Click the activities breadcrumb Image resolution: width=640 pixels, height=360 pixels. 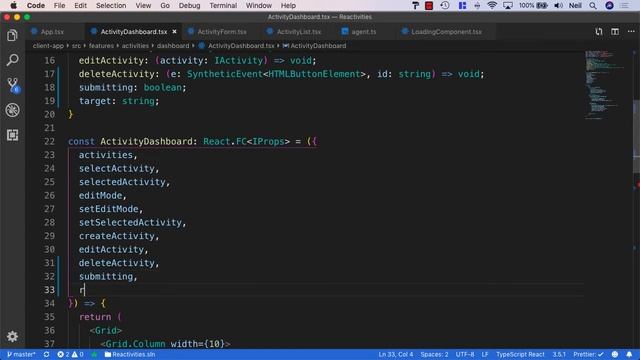tap(135, 46)
